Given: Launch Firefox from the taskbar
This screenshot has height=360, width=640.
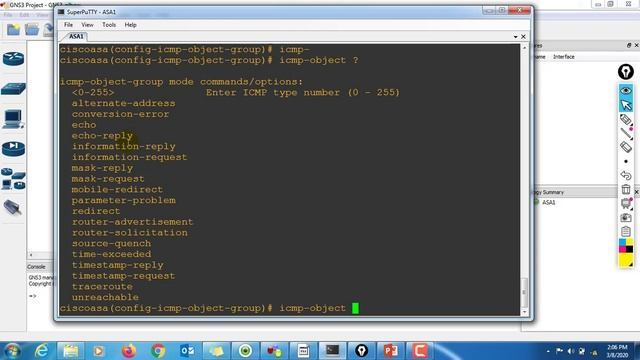Looking at the screenshot, I should (129, 351).
